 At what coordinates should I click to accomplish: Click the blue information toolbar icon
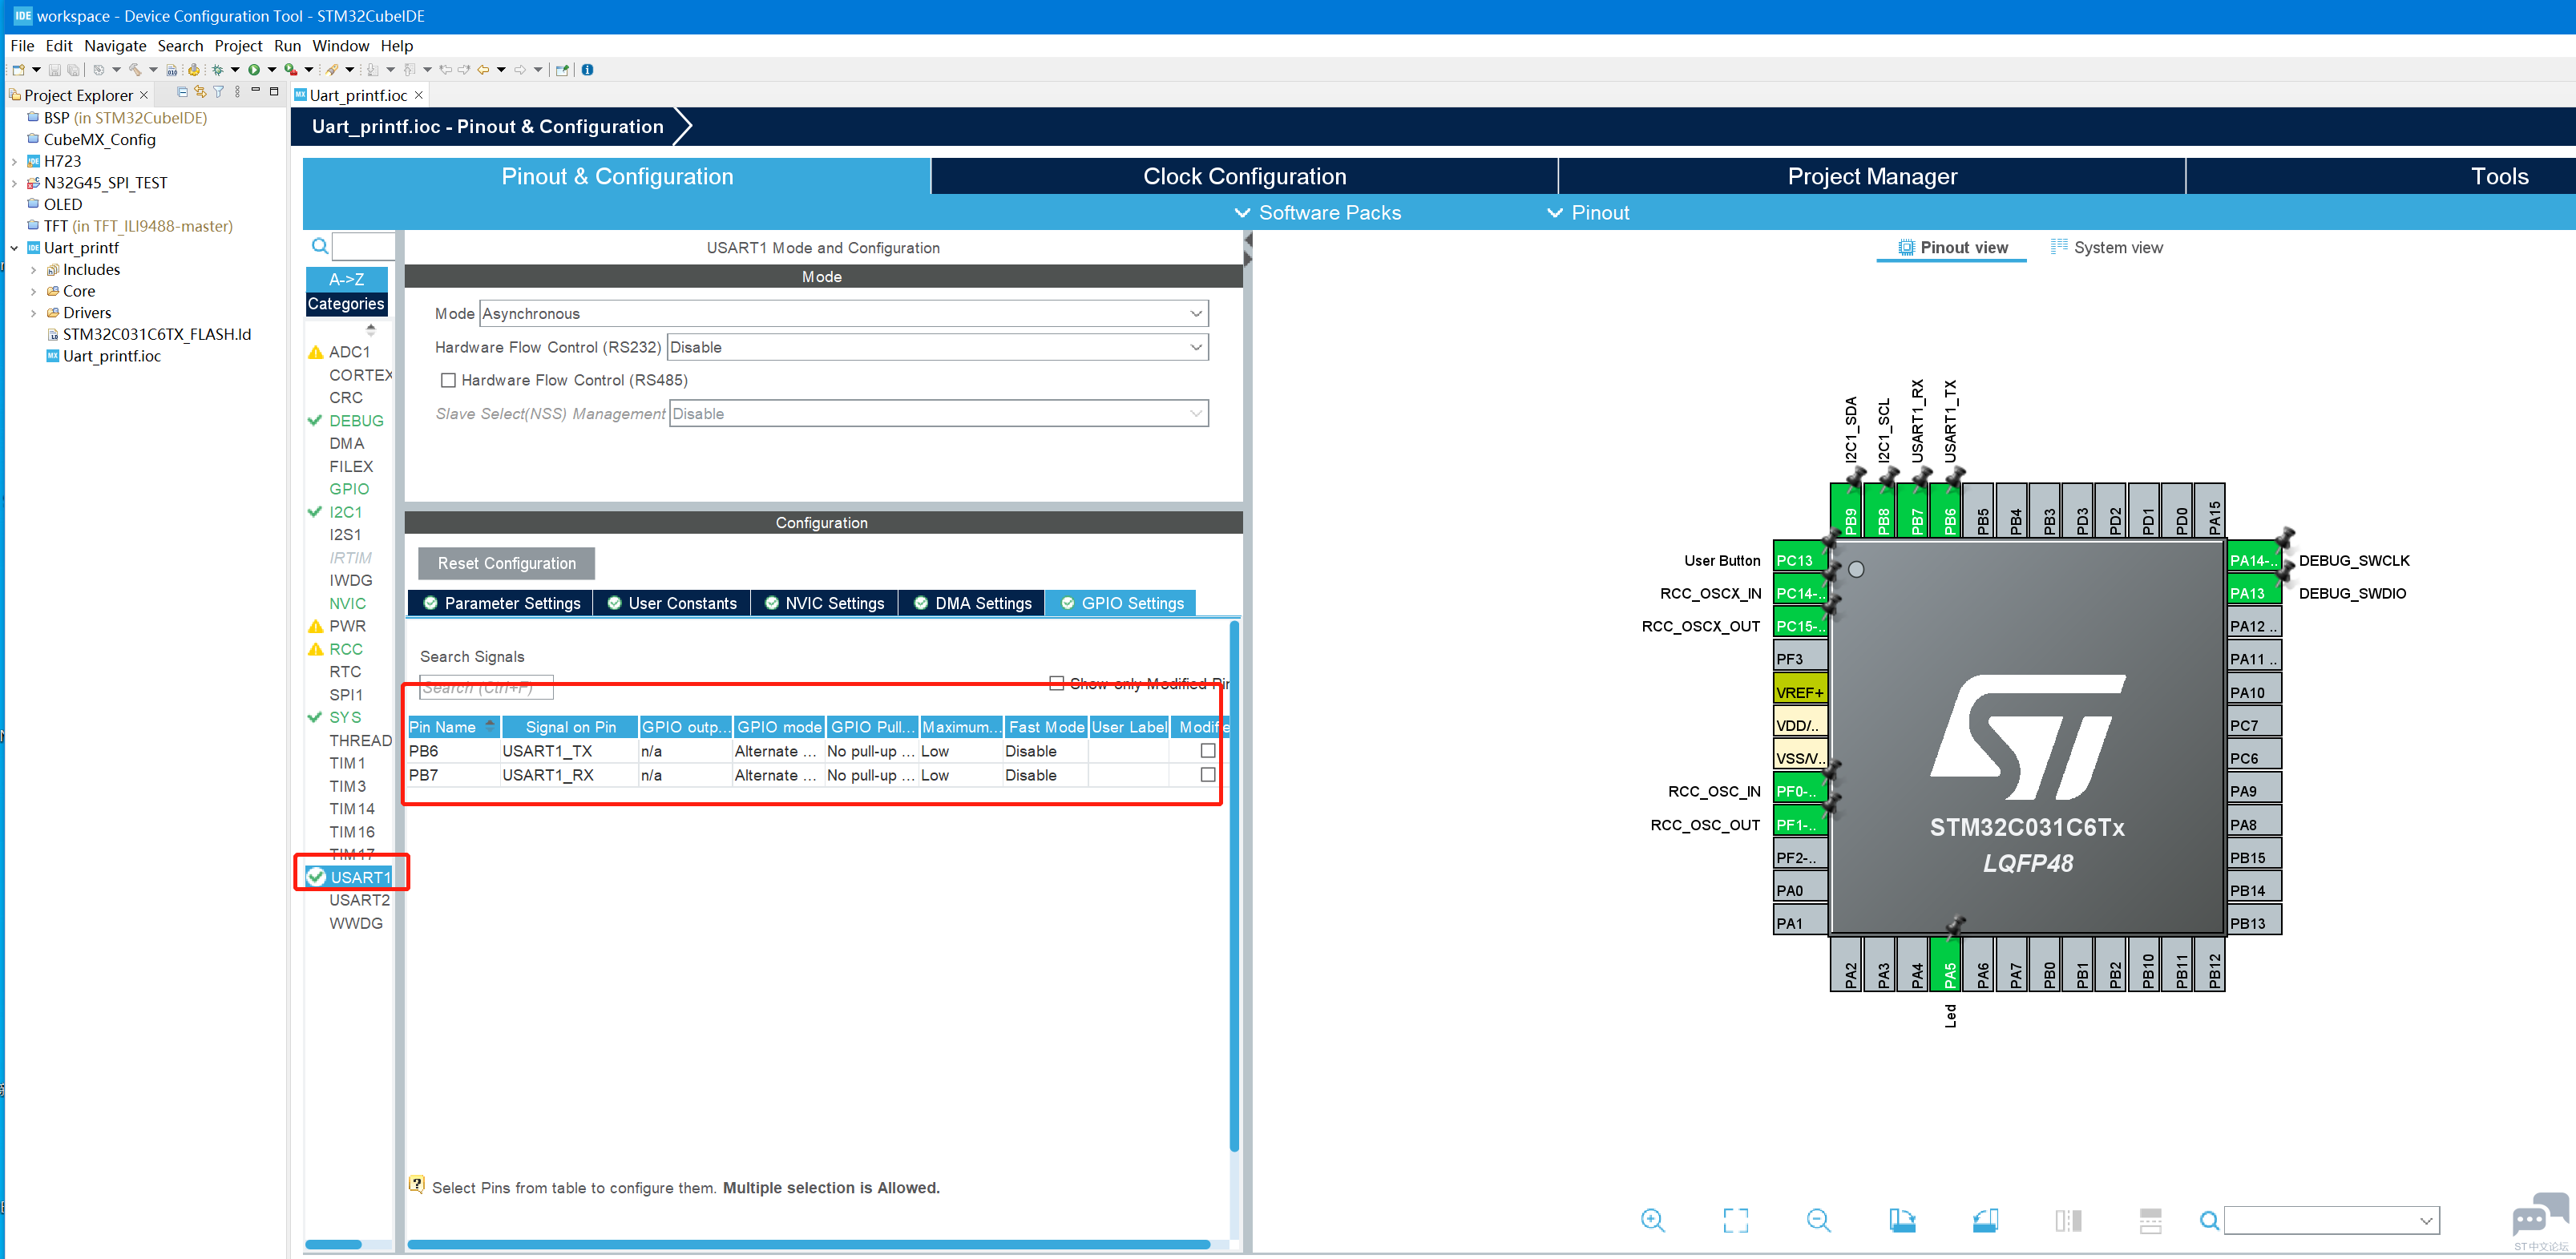coord(588,70)
